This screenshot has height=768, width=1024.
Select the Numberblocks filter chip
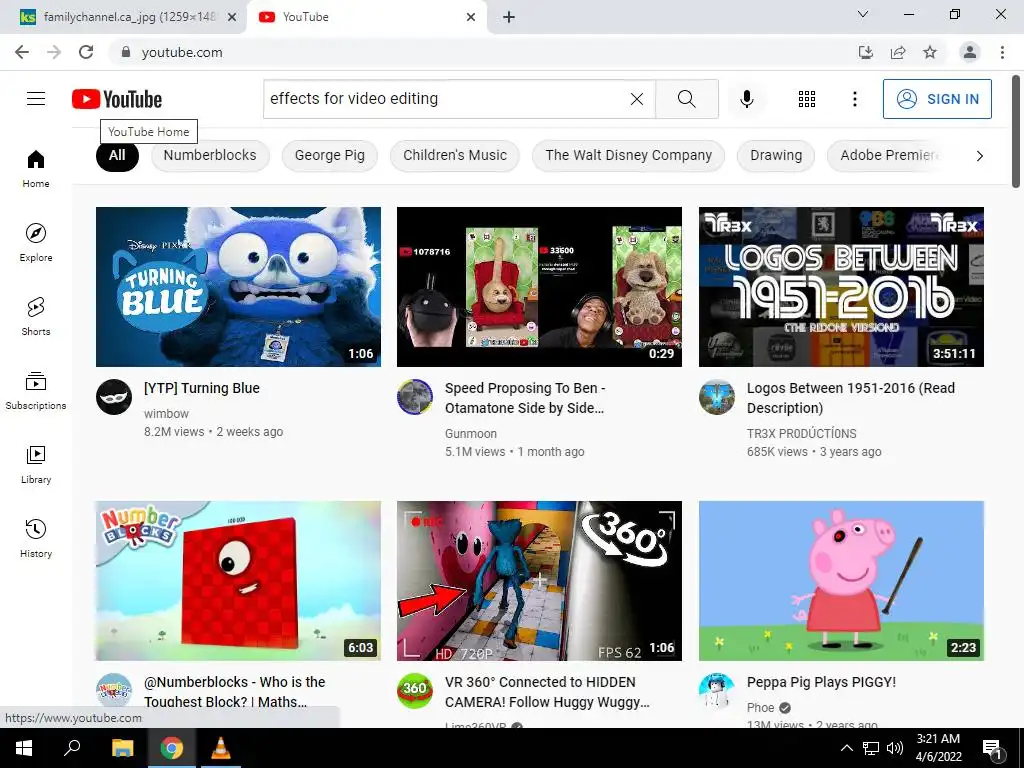[210, 155]
